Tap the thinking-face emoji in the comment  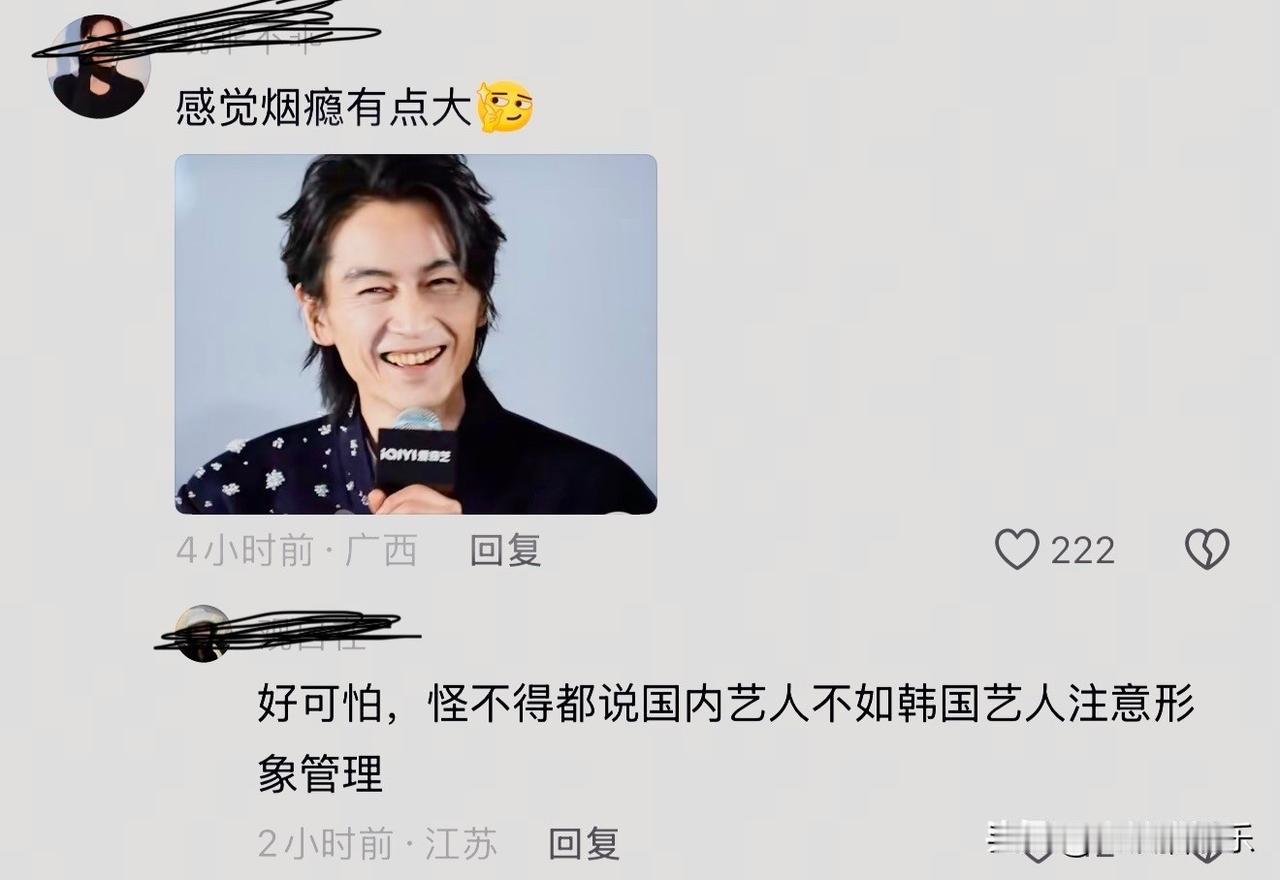point(506,107)
